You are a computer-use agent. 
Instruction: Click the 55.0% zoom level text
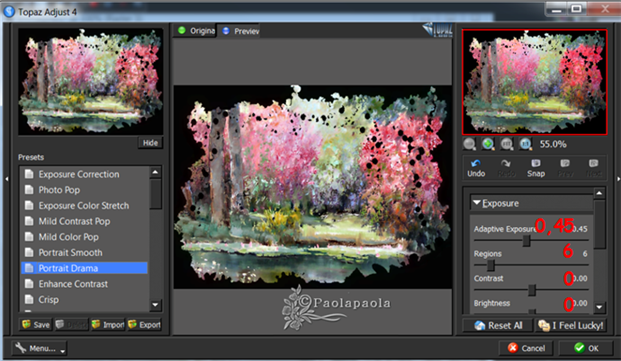coord(553,144)
